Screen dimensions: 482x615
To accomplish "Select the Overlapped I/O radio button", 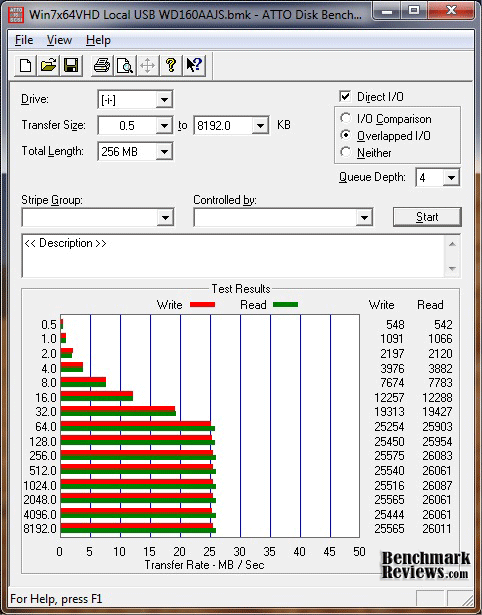I will pos(346,135).
